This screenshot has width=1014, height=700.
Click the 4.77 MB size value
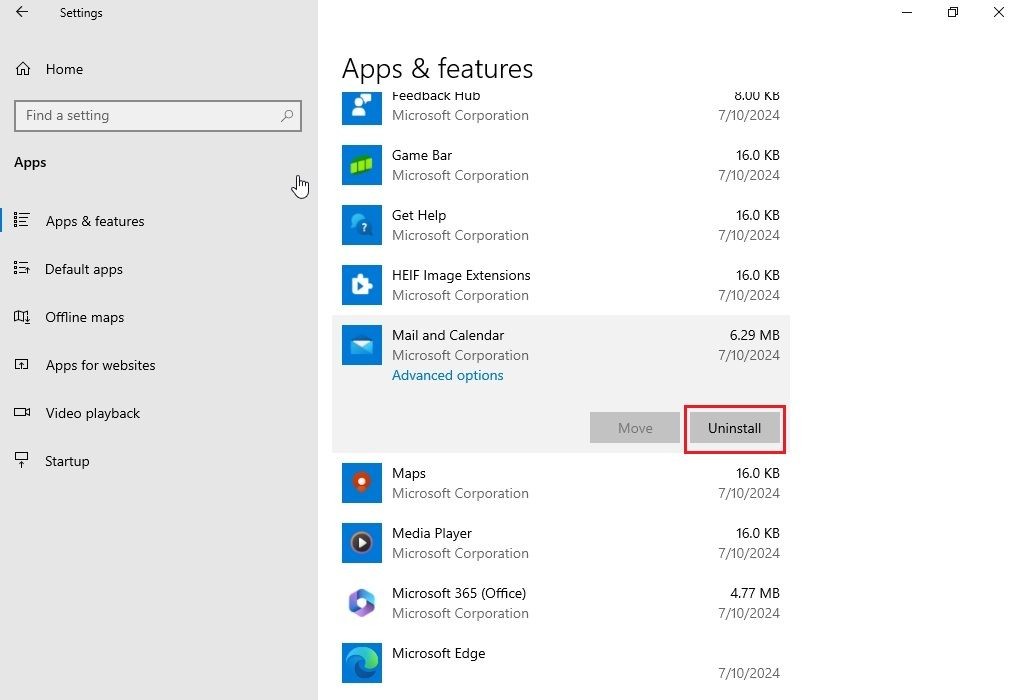tap(755, 593)
